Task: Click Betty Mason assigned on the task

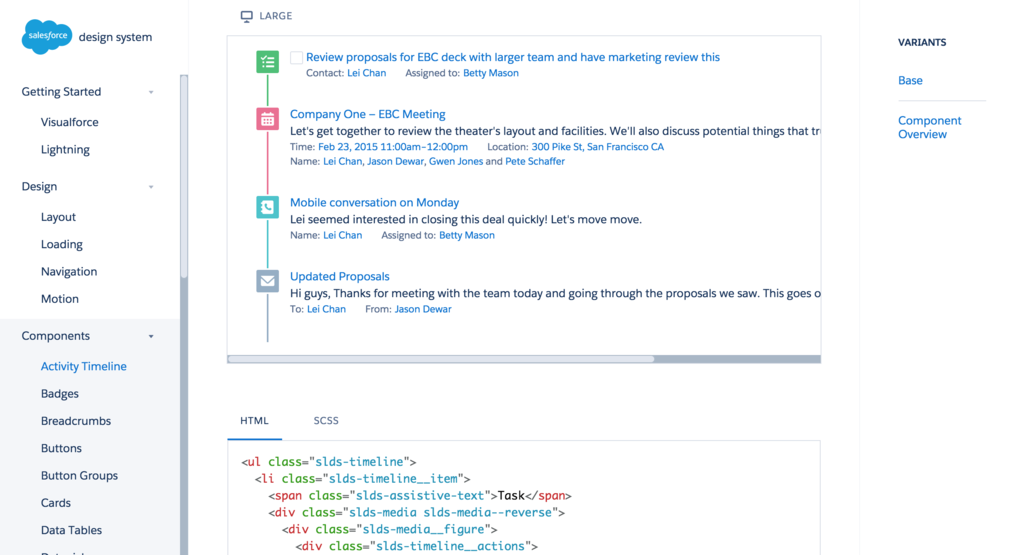Action: click(x=490, y=73)
